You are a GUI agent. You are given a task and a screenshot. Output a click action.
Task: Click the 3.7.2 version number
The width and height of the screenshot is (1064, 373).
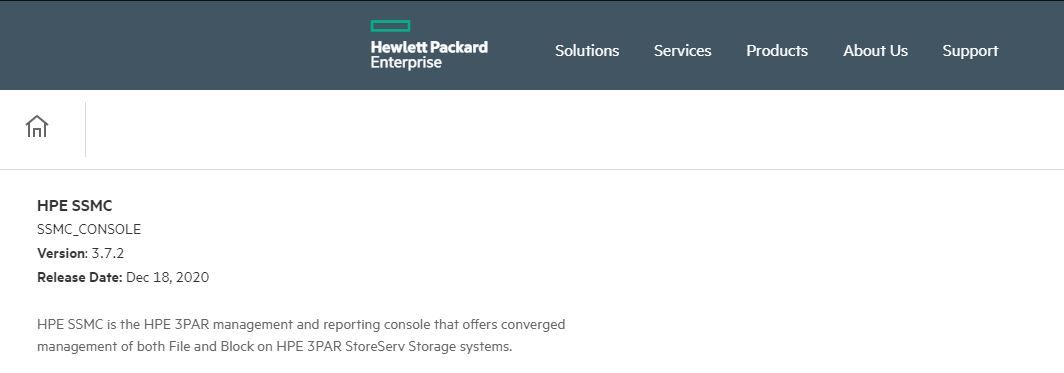coord(108,253)
